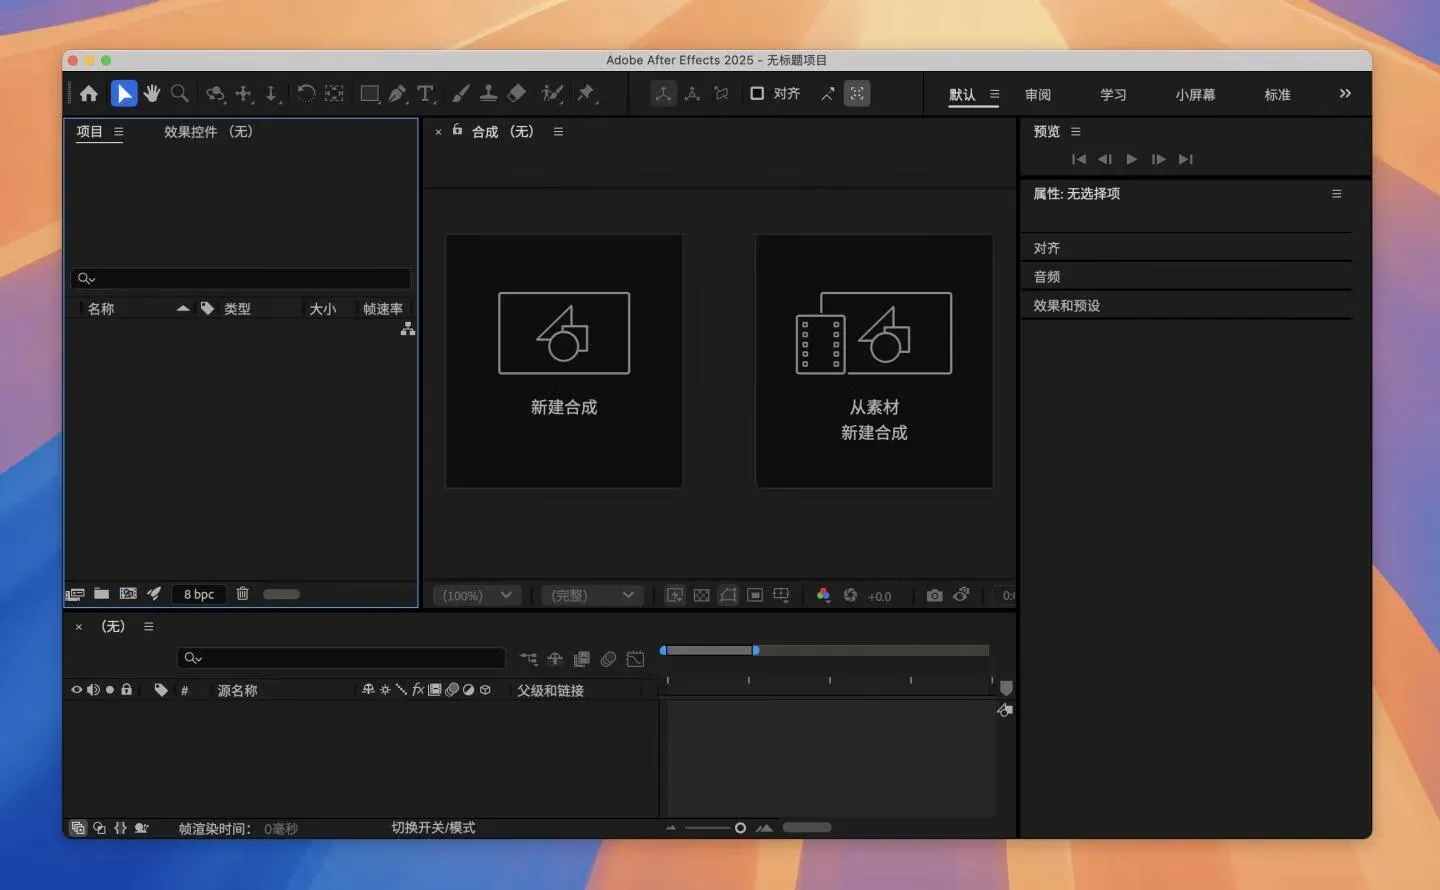Take a snapshot with camera icon
The height and width of the screenshot is (890, 1440).
click(934, 595)
